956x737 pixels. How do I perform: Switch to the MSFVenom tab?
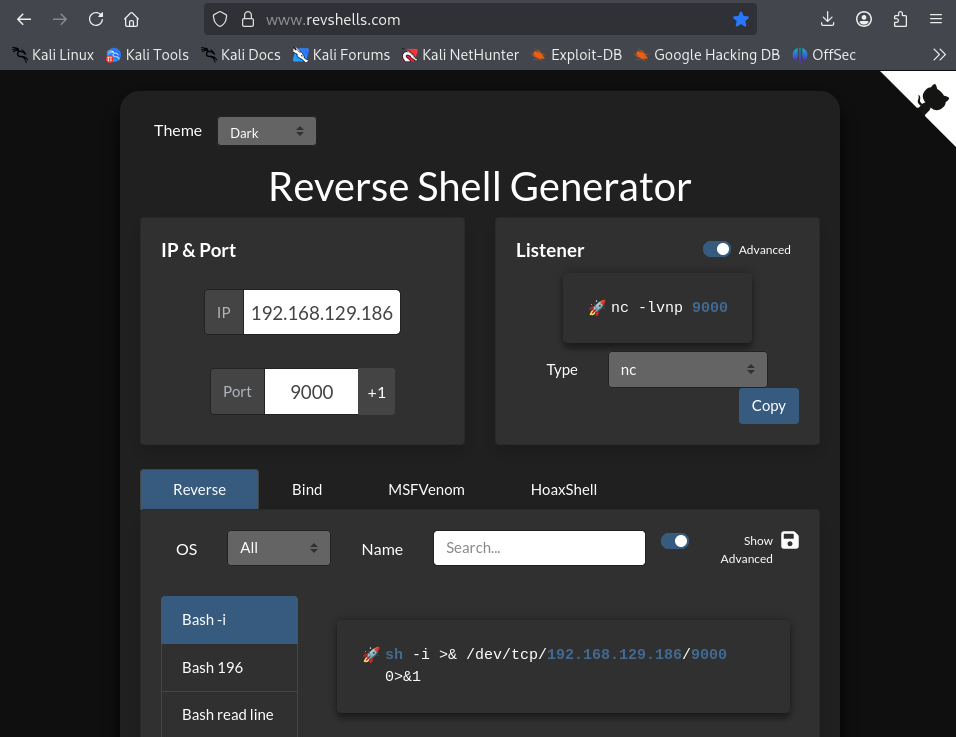(x=426, y=490)
